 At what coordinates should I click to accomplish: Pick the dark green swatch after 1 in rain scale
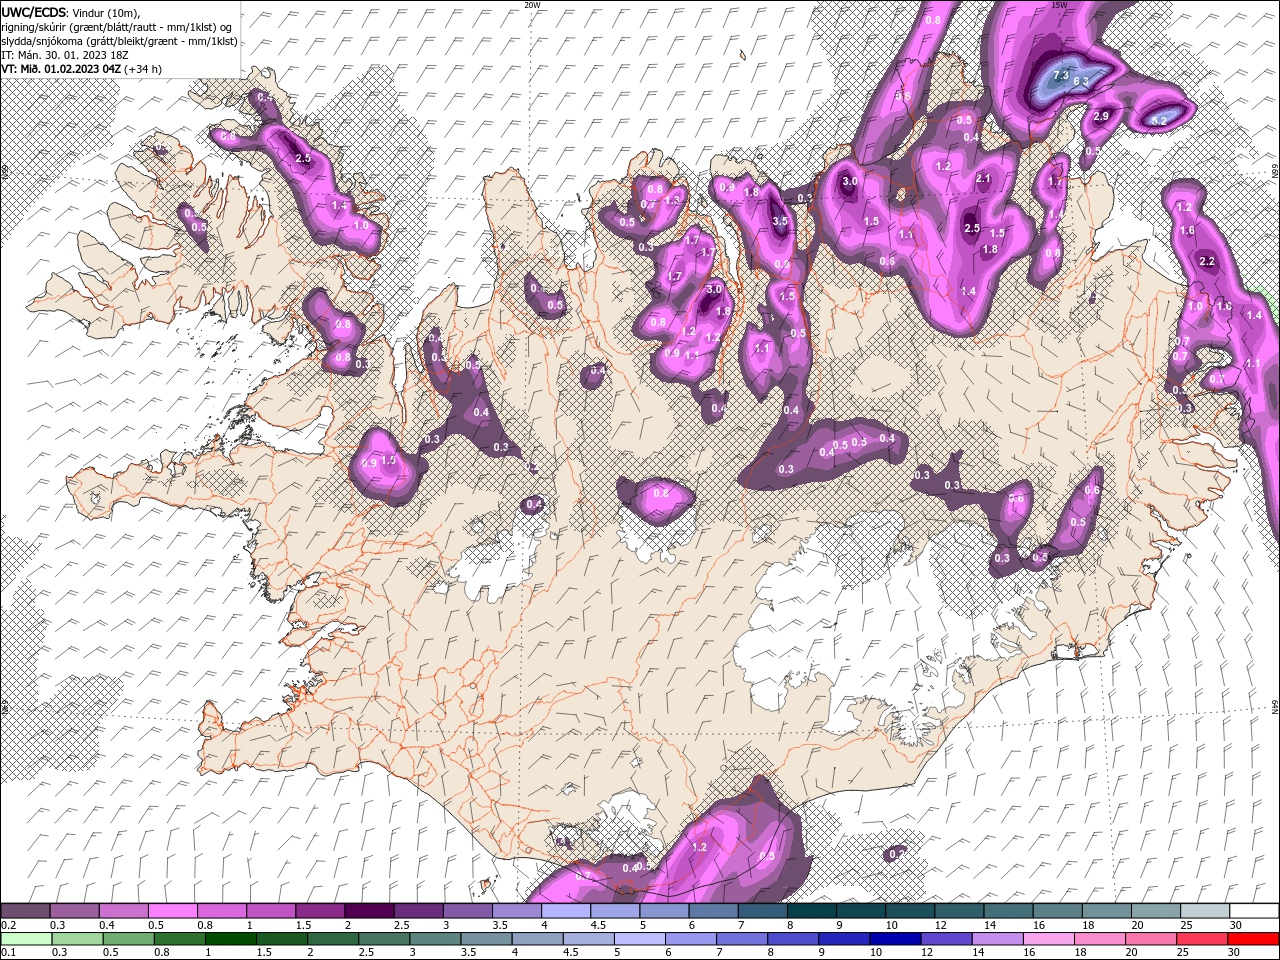click(231, 938)
